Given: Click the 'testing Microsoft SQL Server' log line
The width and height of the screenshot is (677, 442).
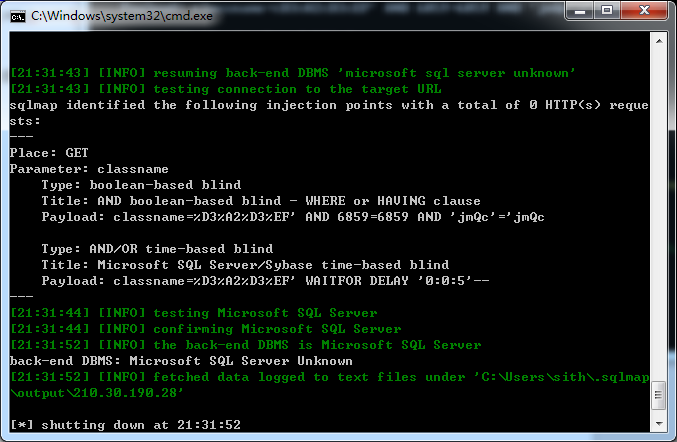Looking at the screenshot, I should pyautogui.click(x=193, y=313).
